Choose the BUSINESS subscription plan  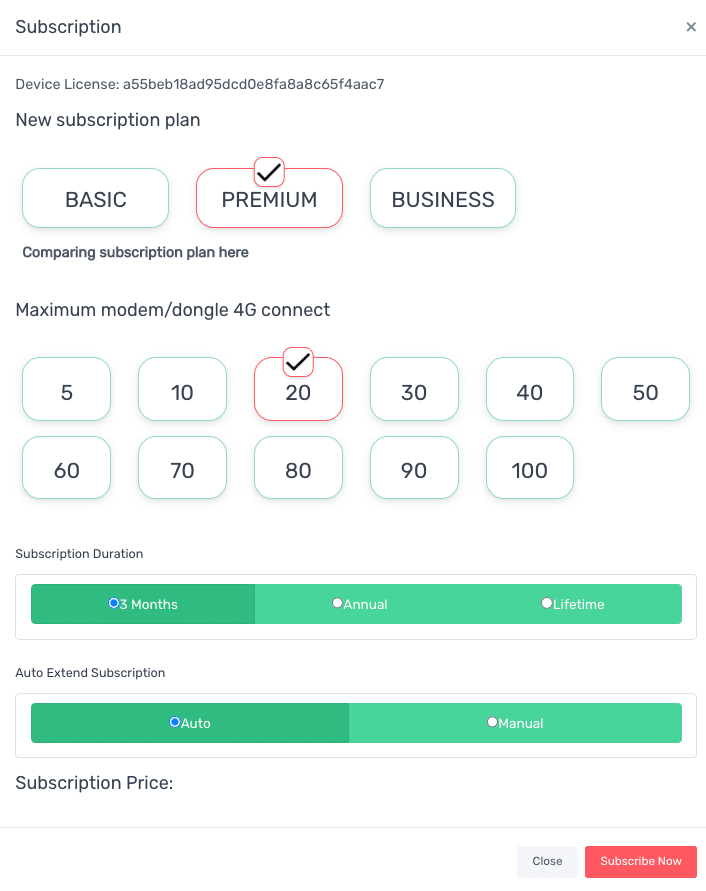coord(443,199)
